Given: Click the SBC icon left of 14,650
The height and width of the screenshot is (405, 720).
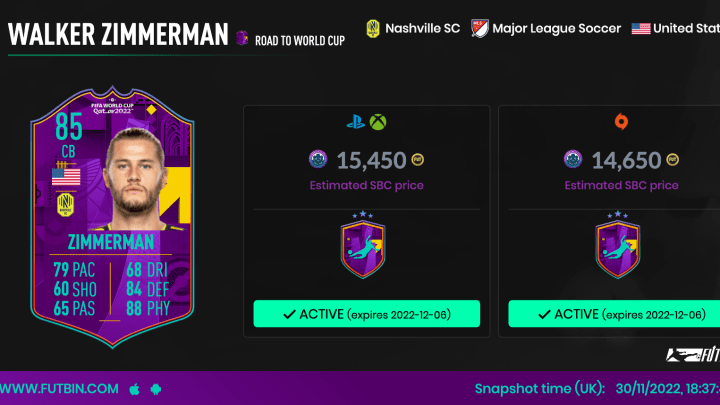Looking at the screenshot, I should point(573,159).
